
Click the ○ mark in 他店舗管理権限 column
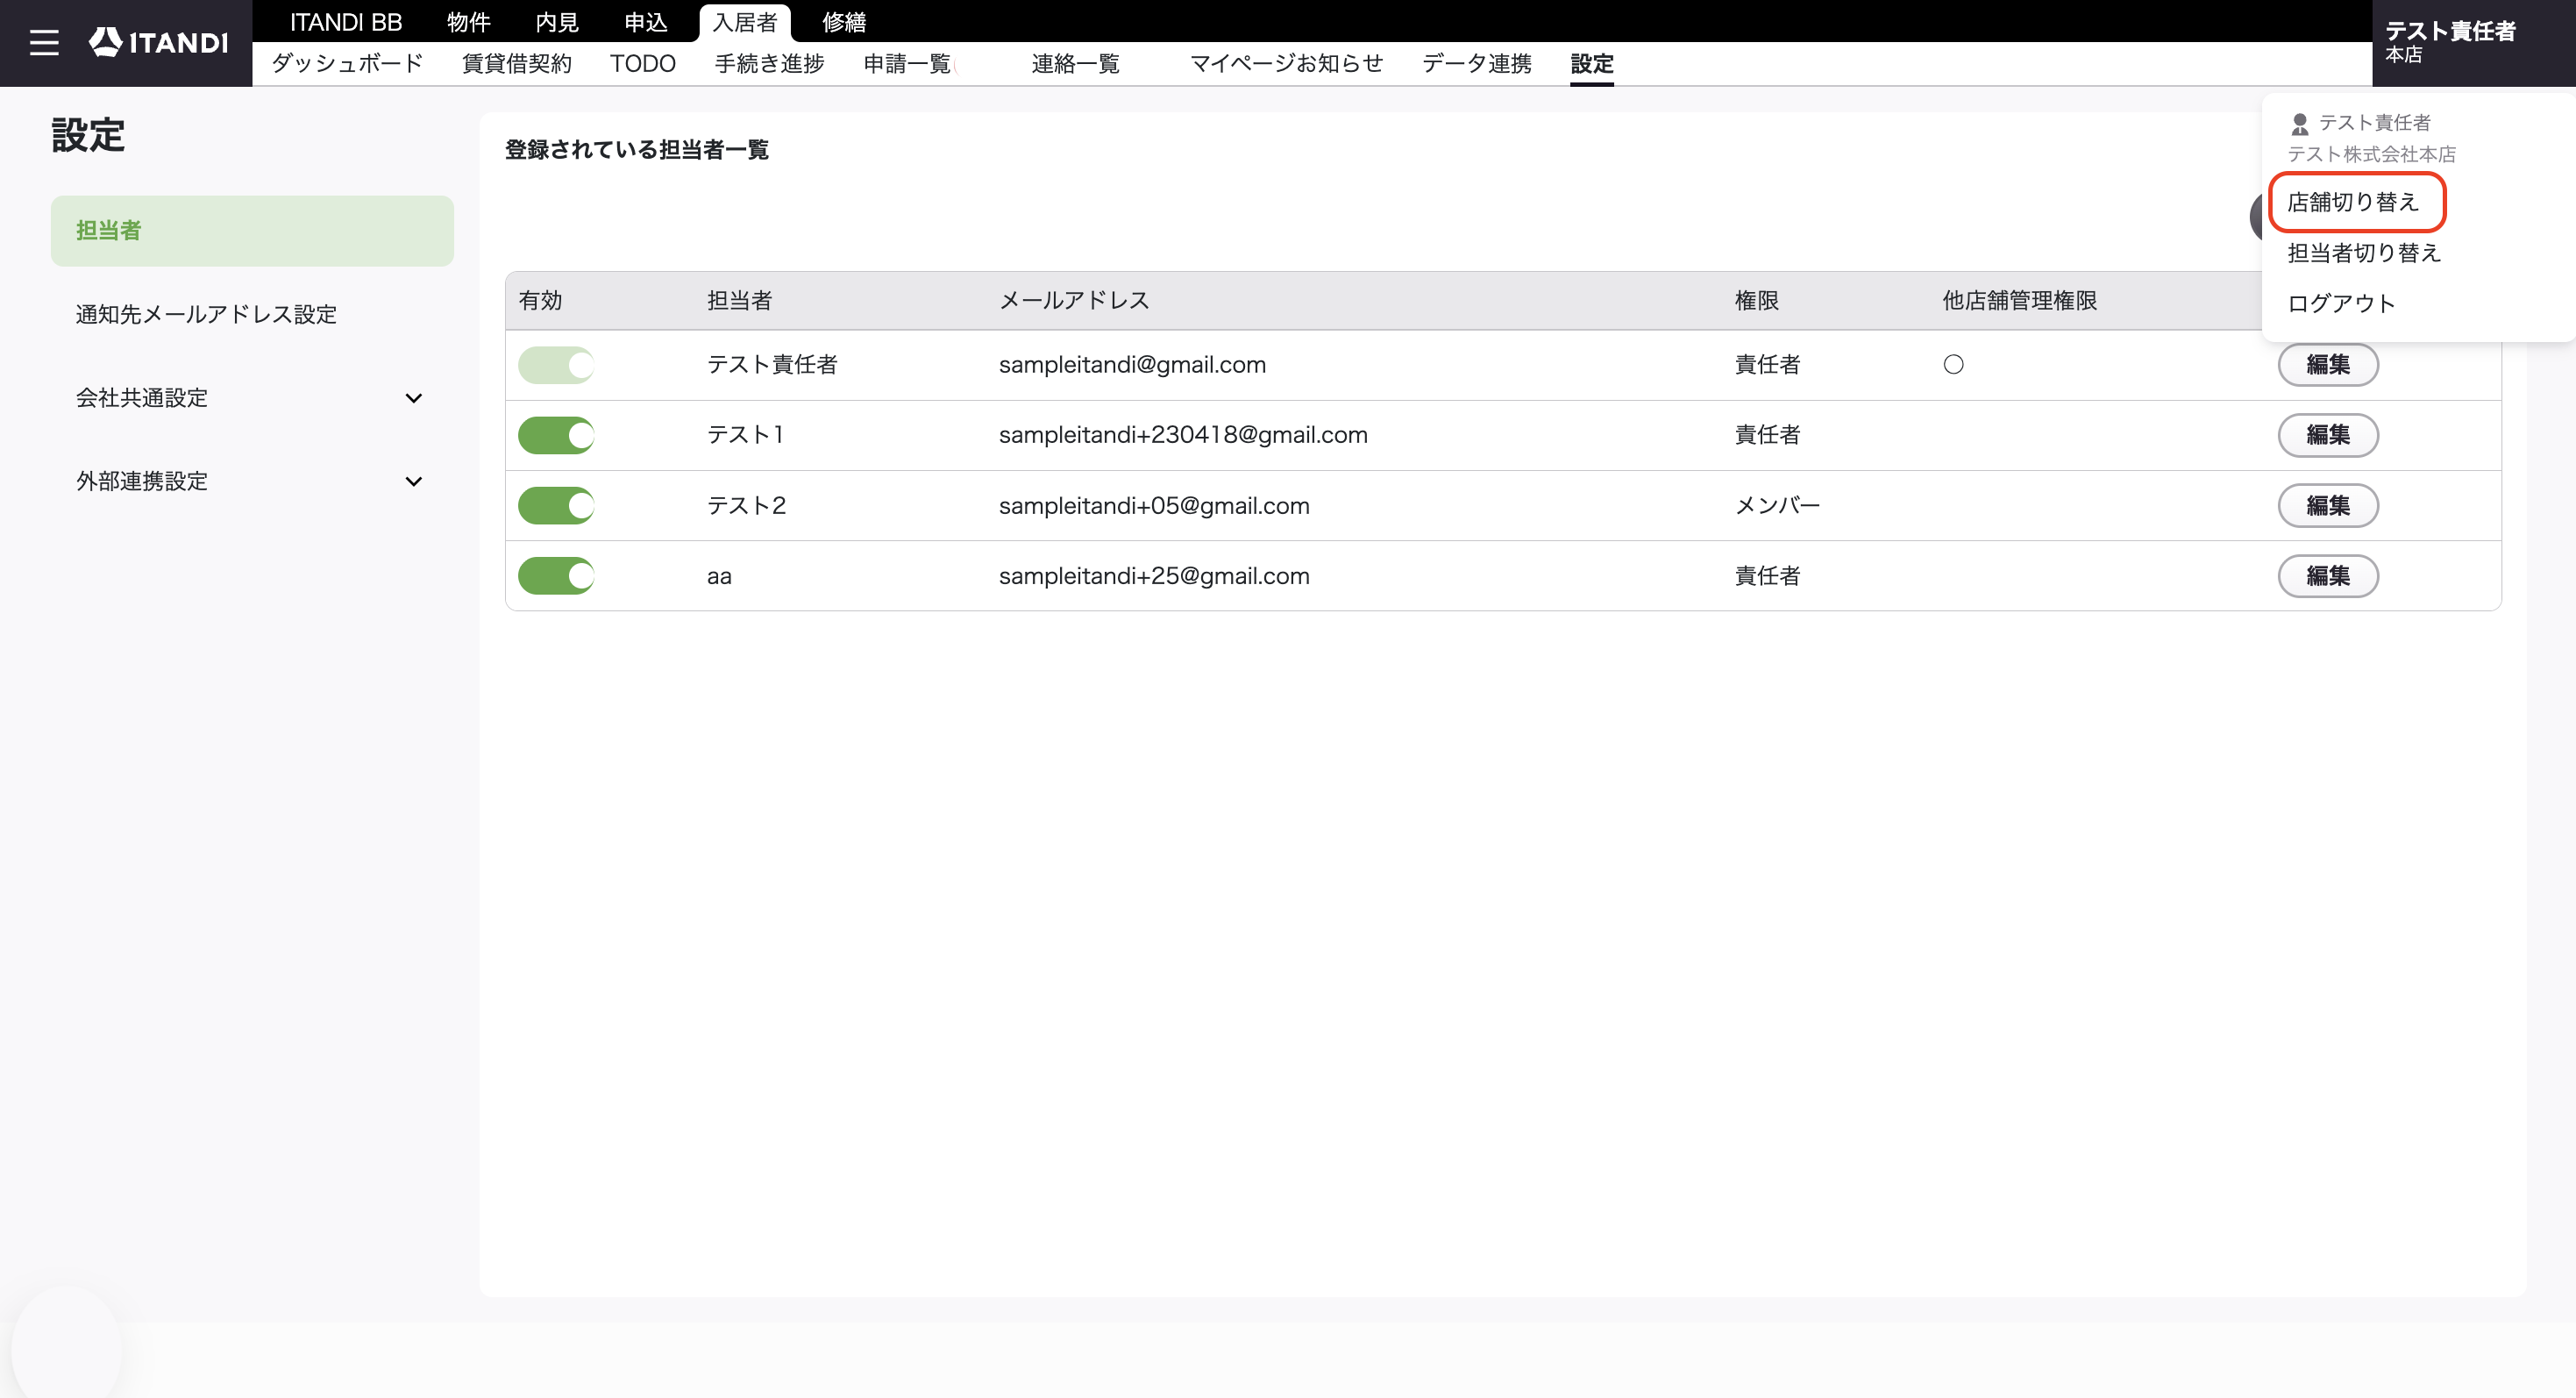pos(1953,365)
